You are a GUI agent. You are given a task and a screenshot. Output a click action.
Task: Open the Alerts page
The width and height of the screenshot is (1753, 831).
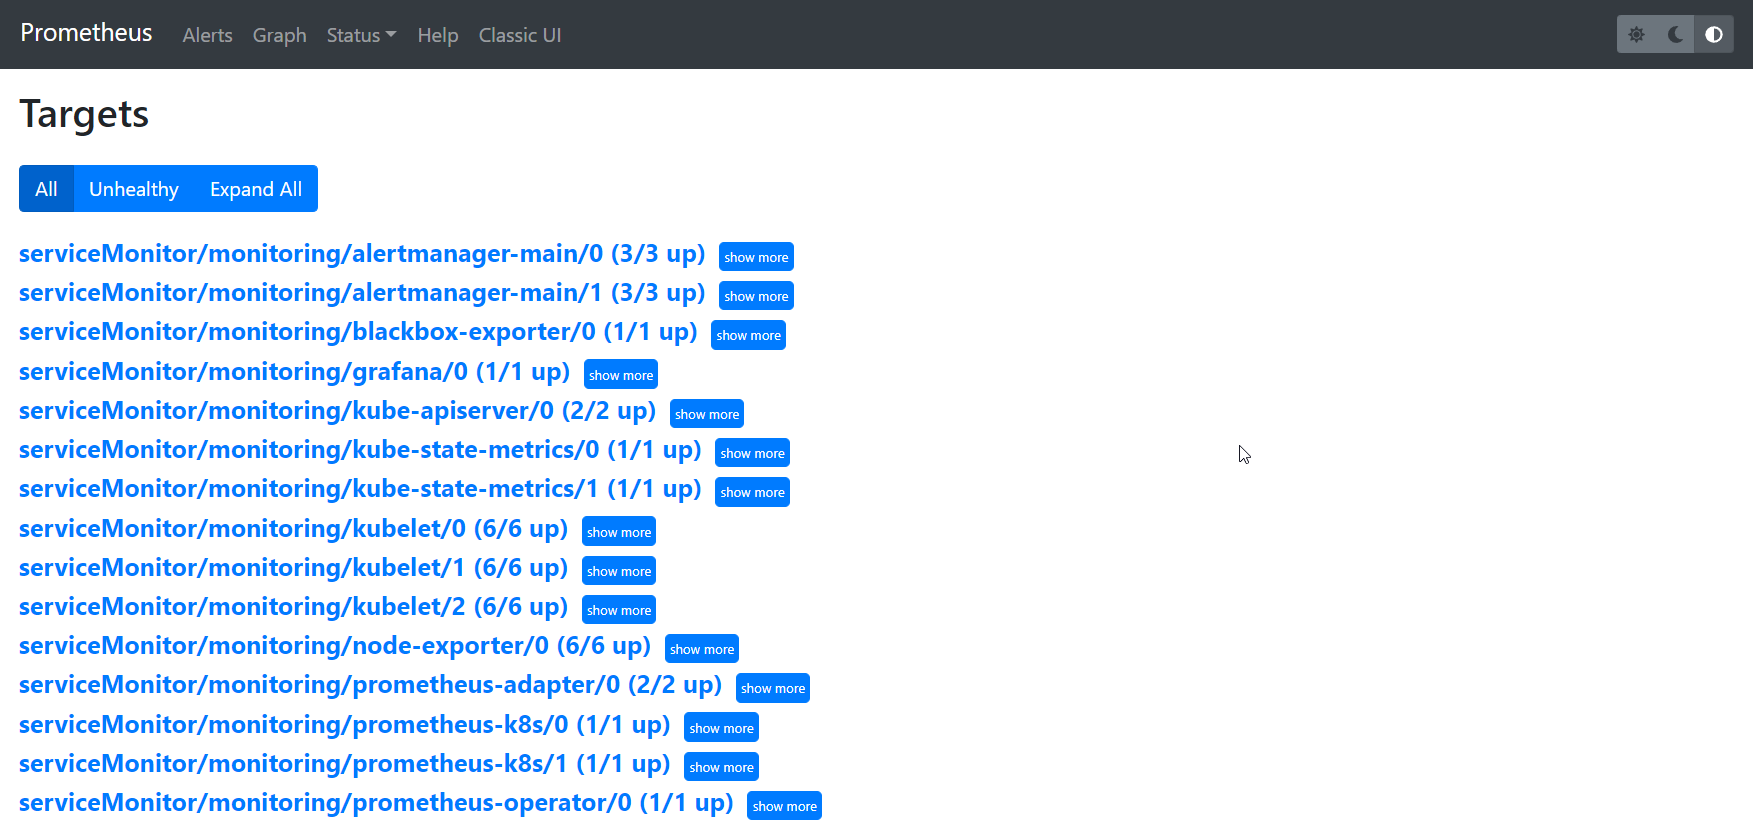(x=207, y=35)
